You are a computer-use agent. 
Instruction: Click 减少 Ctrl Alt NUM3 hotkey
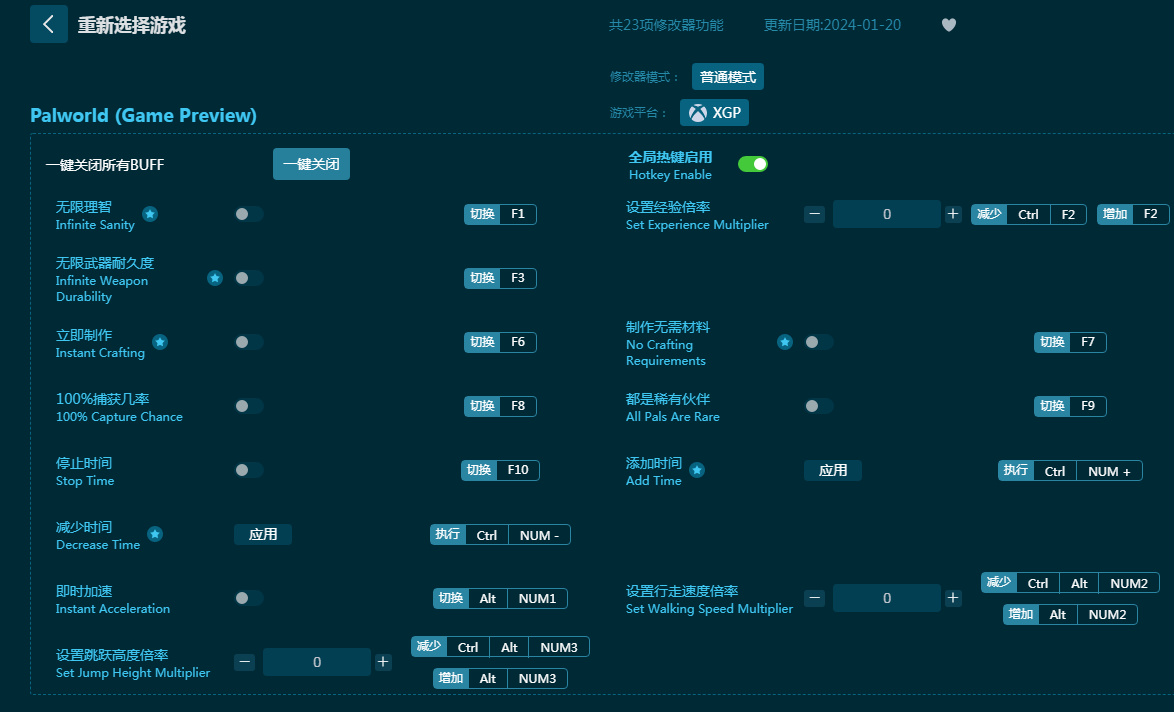point(500,647)
